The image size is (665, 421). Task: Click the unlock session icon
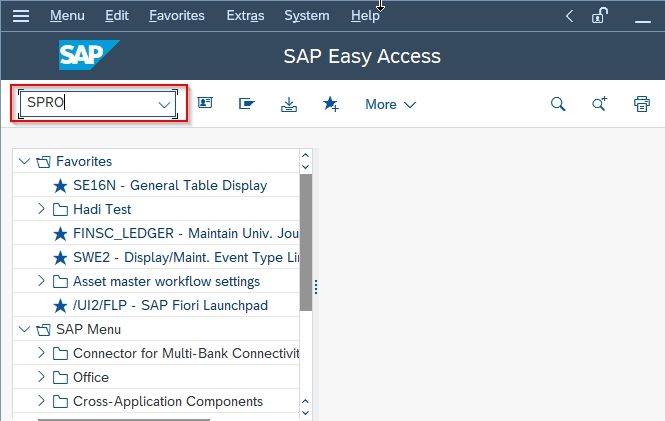(x=599, y=16)
